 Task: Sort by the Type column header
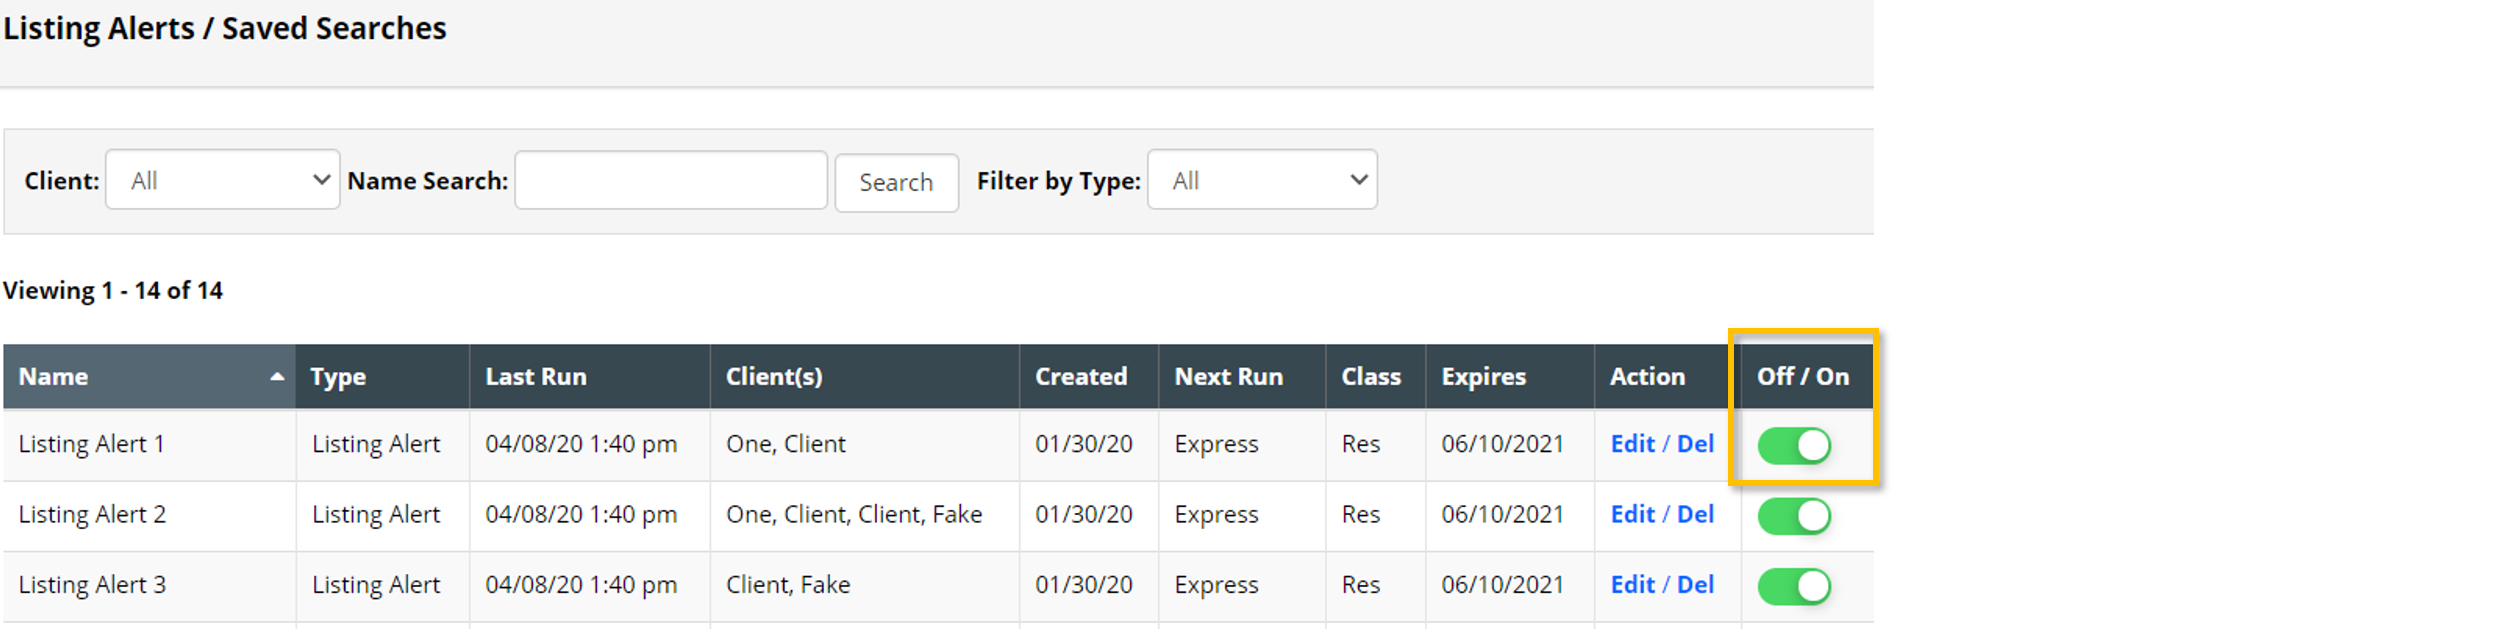pyautogui.click(x=338, y=377)
